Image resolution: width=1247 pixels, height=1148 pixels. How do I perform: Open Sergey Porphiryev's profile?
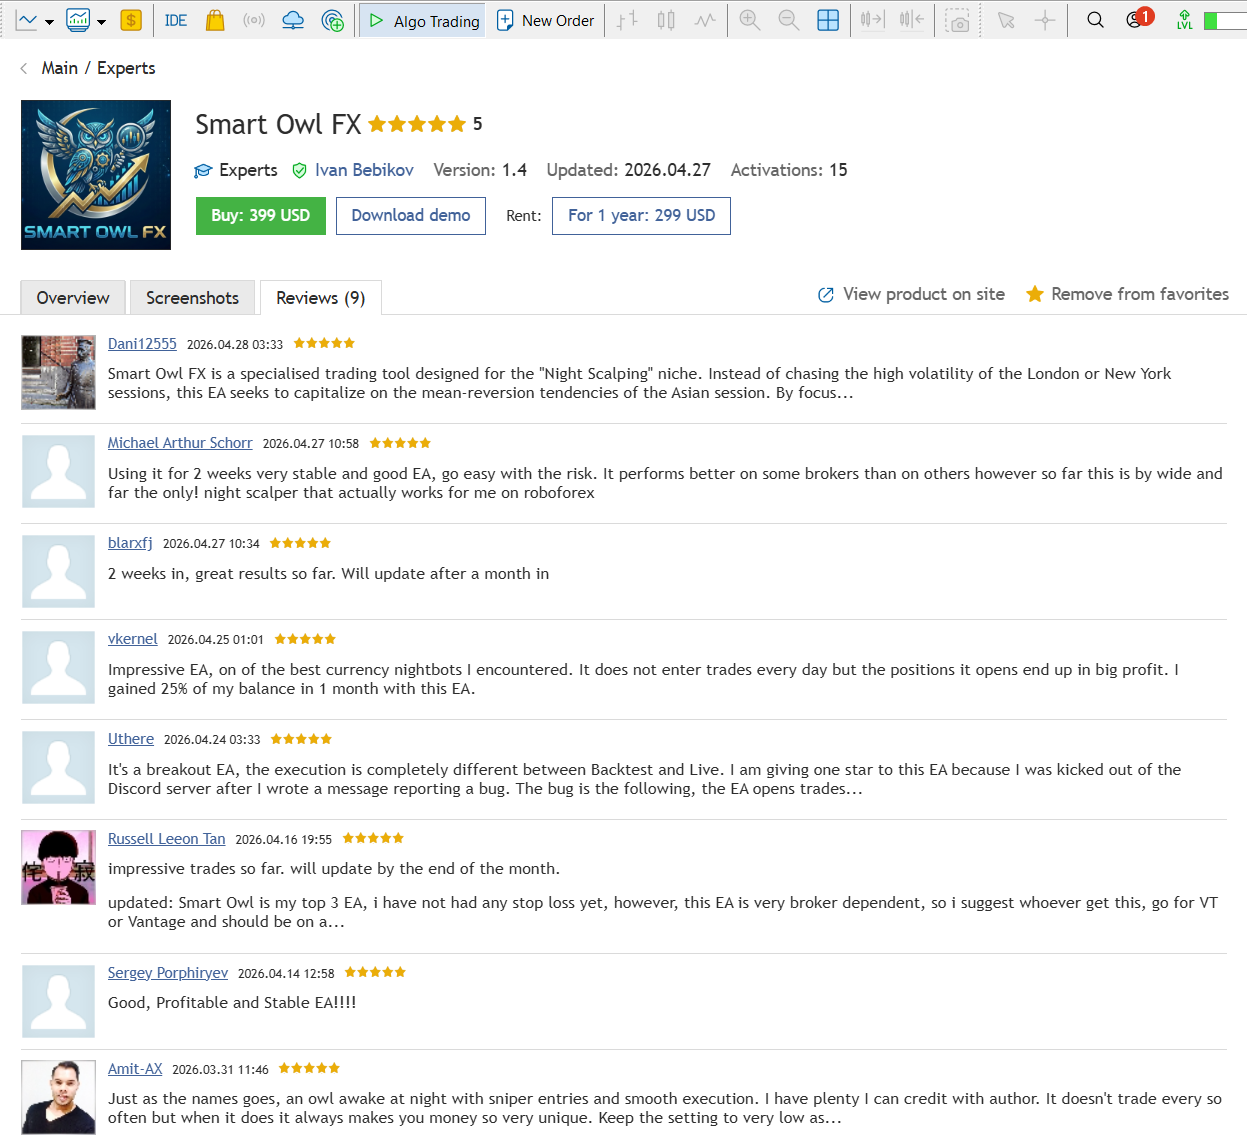[x=168, y=973]
